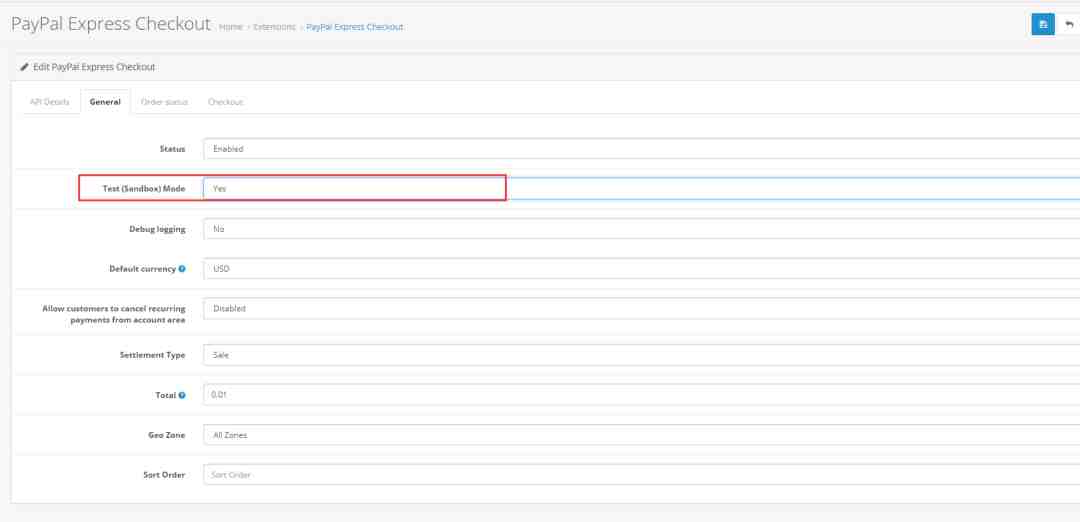Open the cancel recurring payments dropdown
Viewport: 1080px width, 522px height.
click(x=641, y=309)
